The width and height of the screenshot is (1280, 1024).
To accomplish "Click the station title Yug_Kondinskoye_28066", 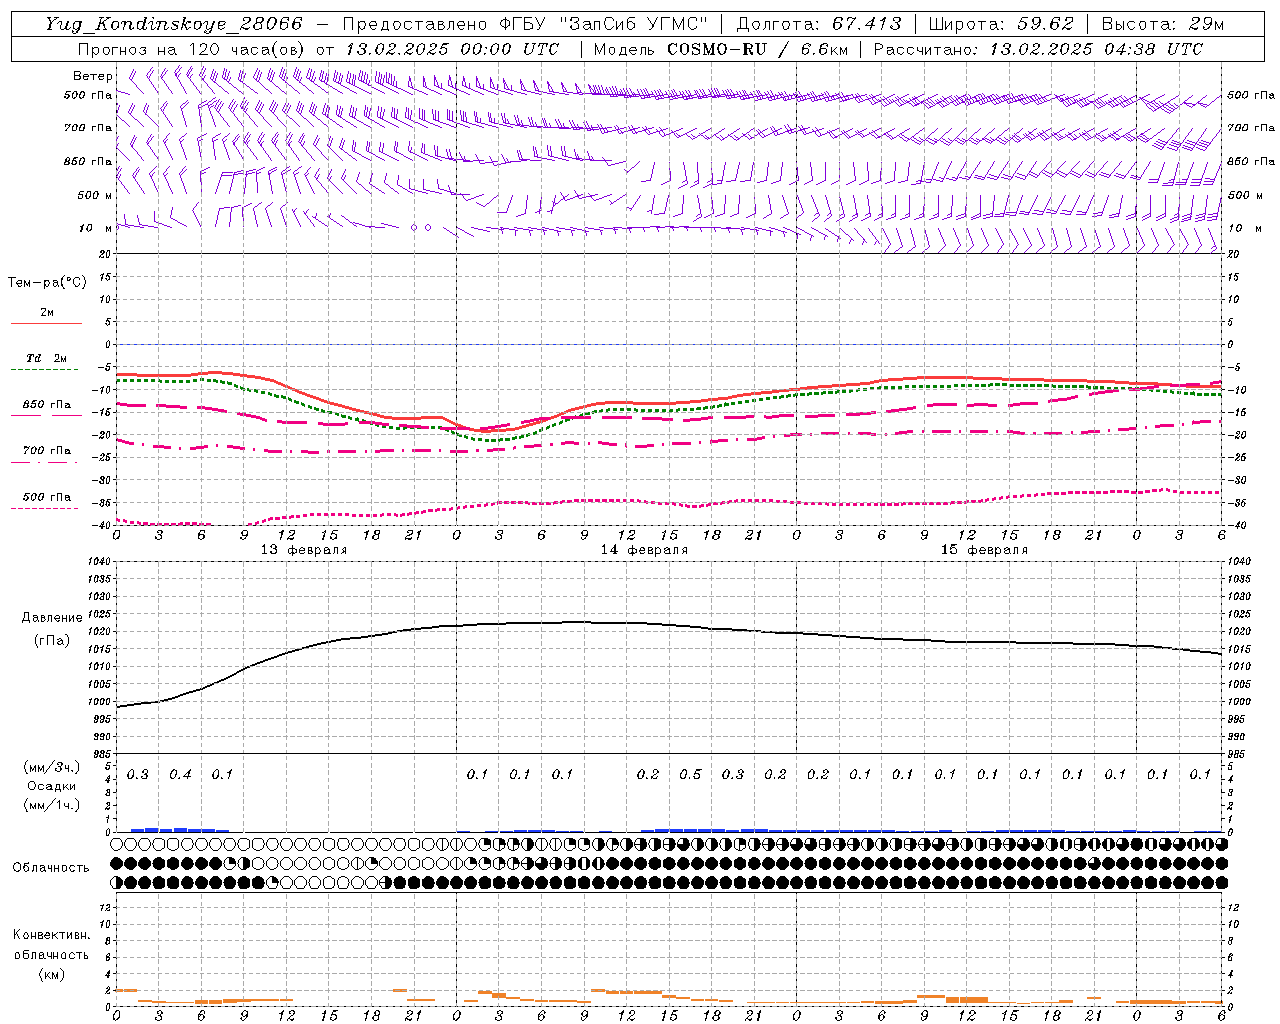I will (174, 24).
